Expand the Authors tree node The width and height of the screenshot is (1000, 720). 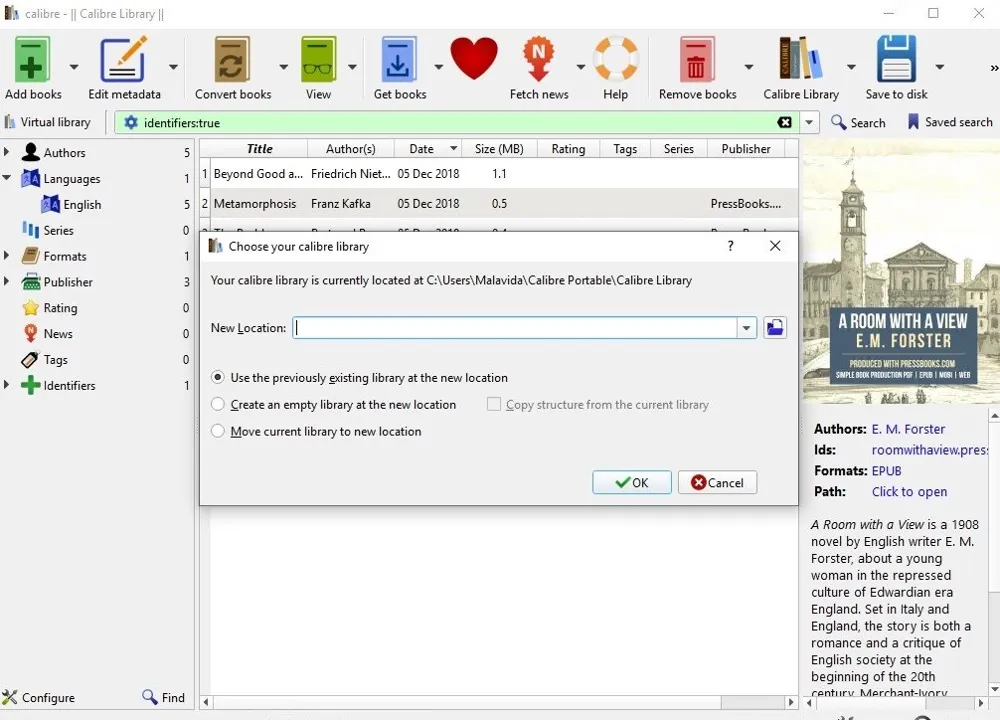click(6, 152)
